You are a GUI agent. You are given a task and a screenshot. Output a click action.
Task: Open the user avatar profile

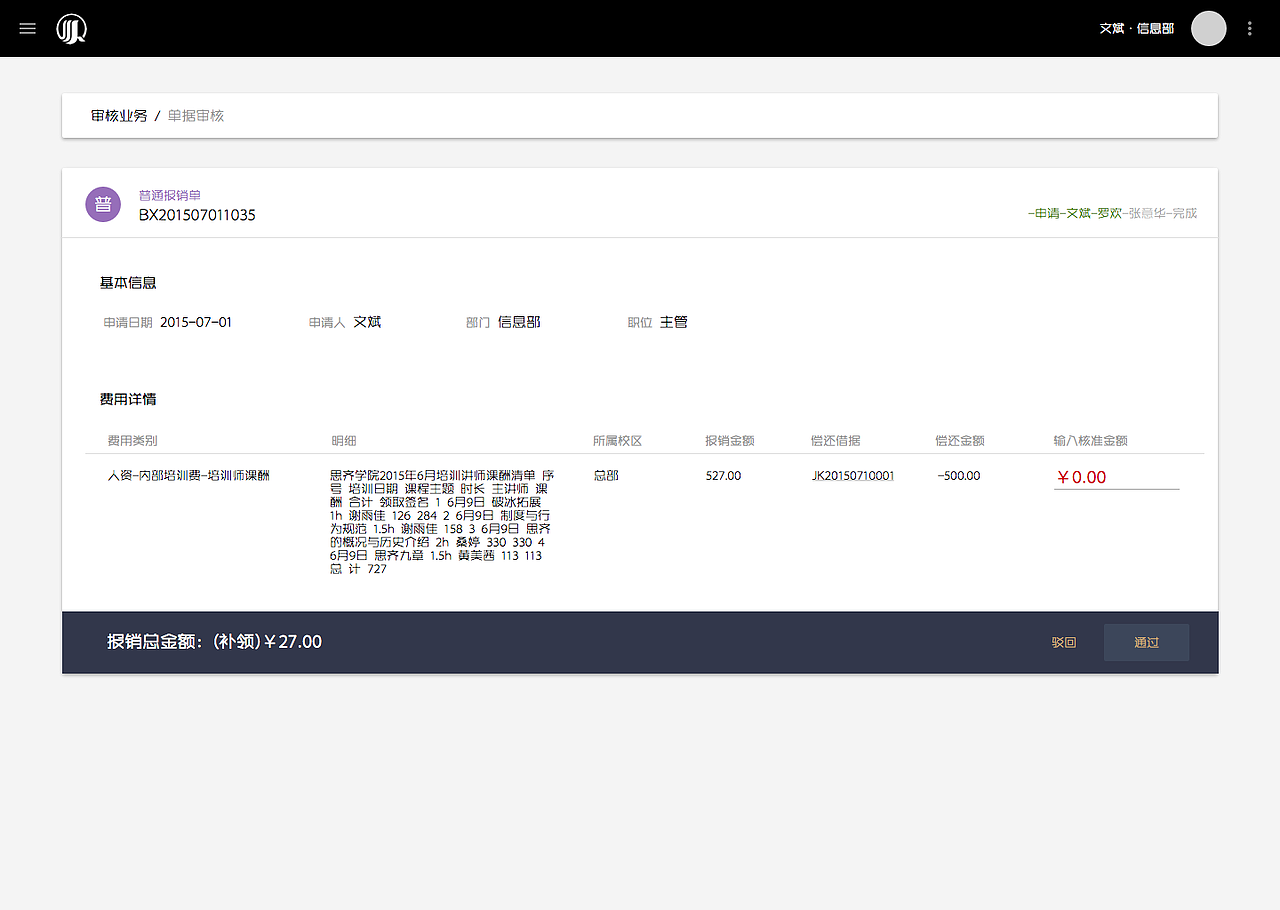[1208, 29]
